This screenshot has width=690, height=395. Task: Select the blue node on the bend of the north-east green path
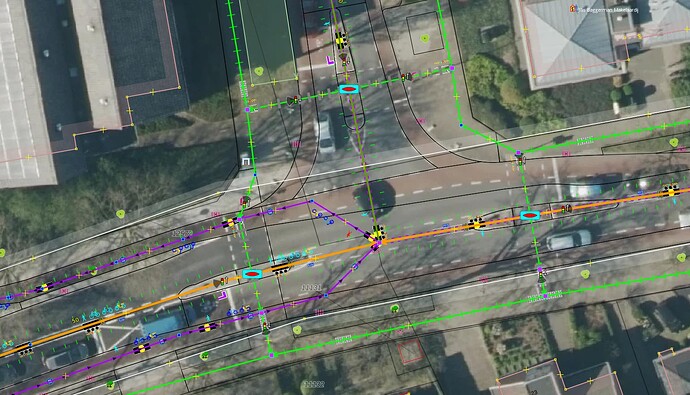tap(461, 125)
